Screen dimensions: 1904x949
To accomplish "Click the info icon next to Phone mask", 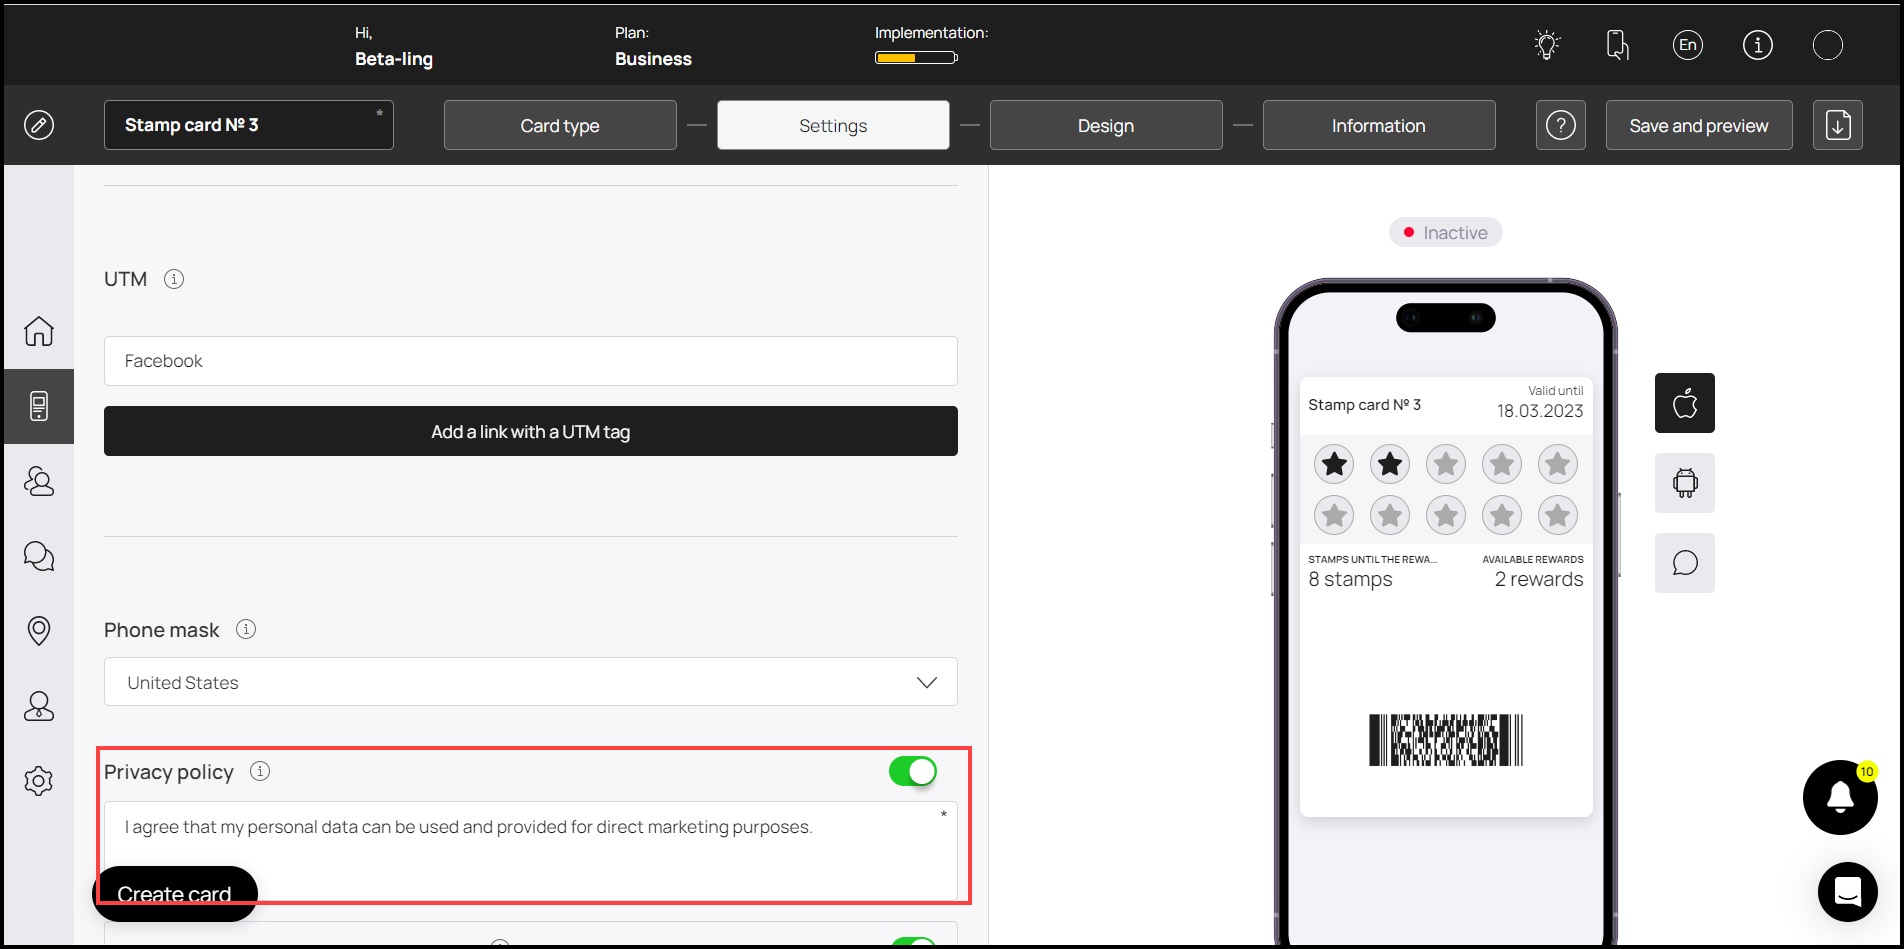I will [246, 629].
